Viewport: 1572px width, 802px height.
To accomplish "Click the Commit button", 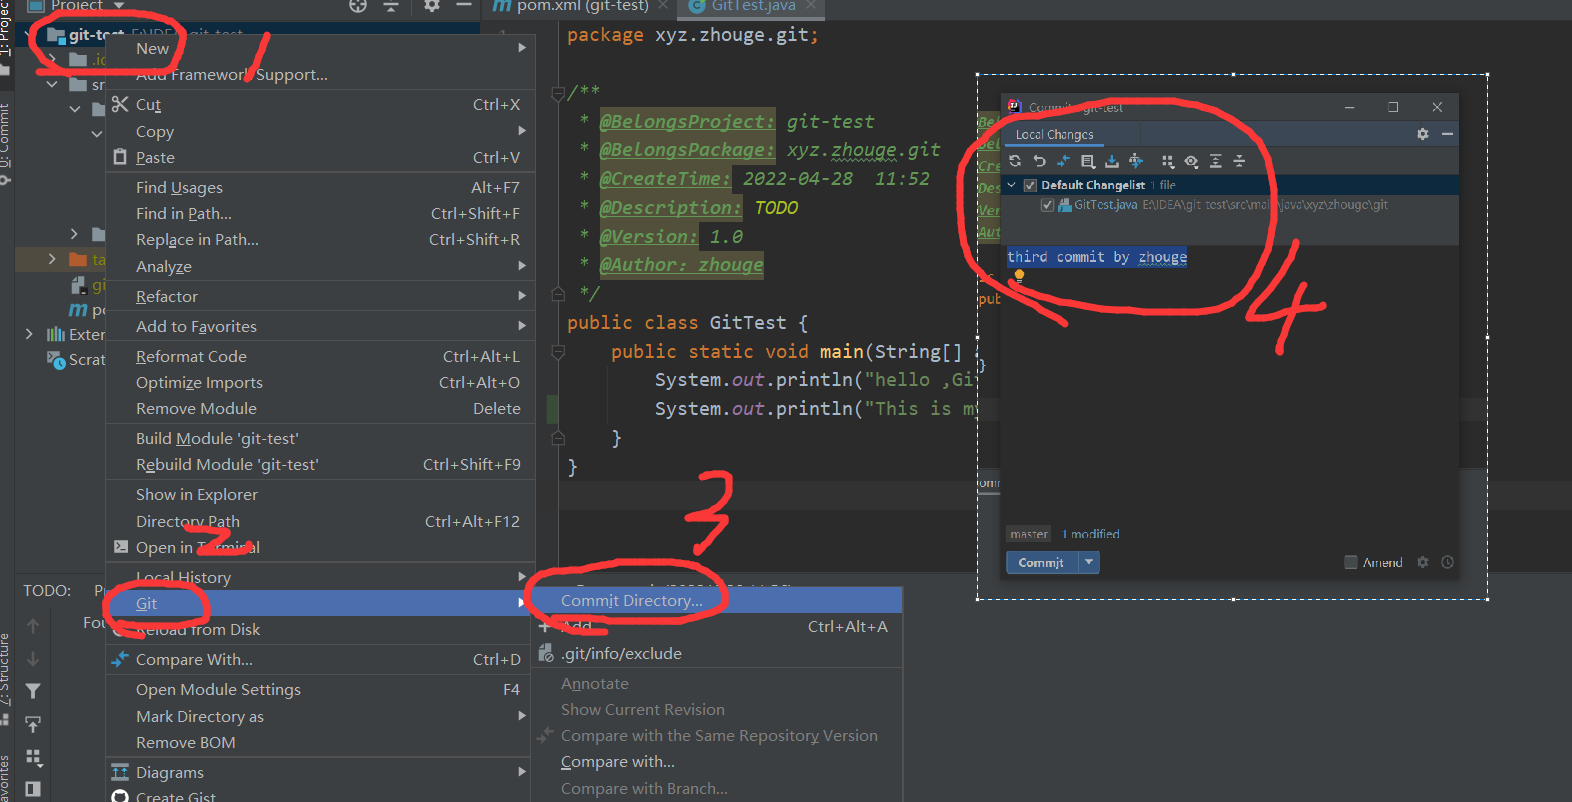I will (x=1041, y=562).
